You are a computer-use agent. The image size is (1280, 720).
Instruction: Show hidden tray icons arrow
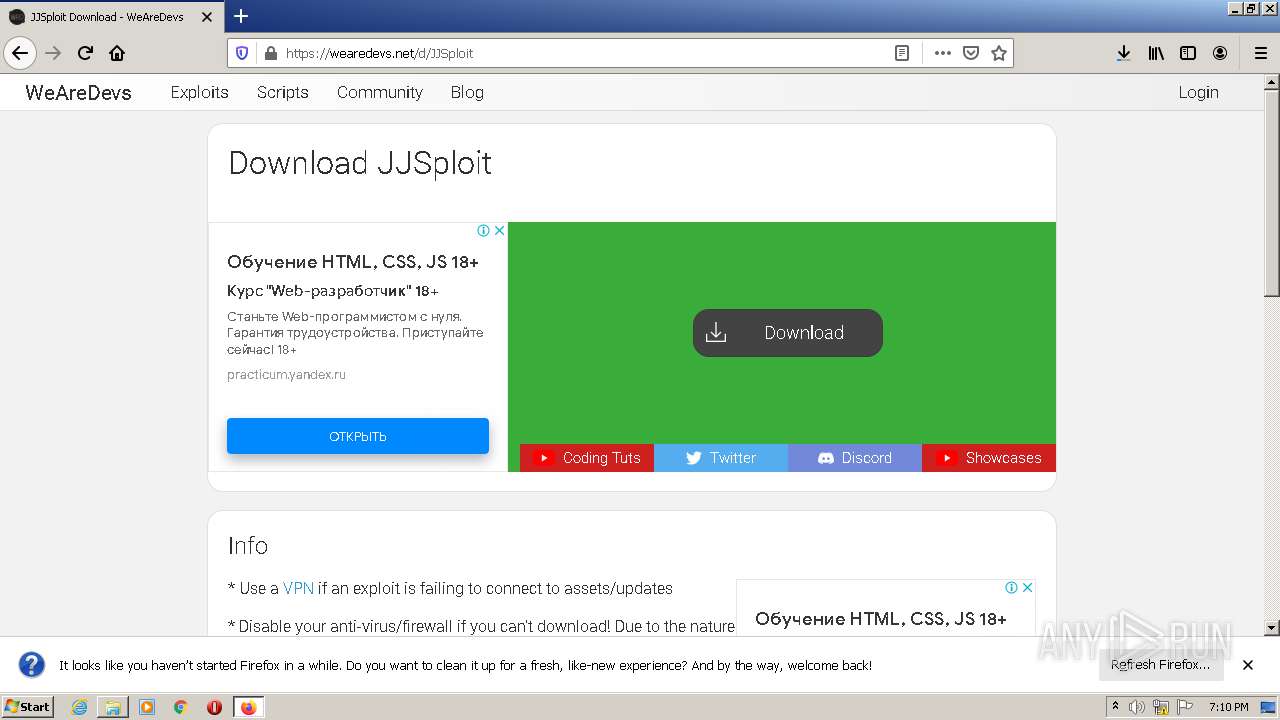click(1115, 707)
